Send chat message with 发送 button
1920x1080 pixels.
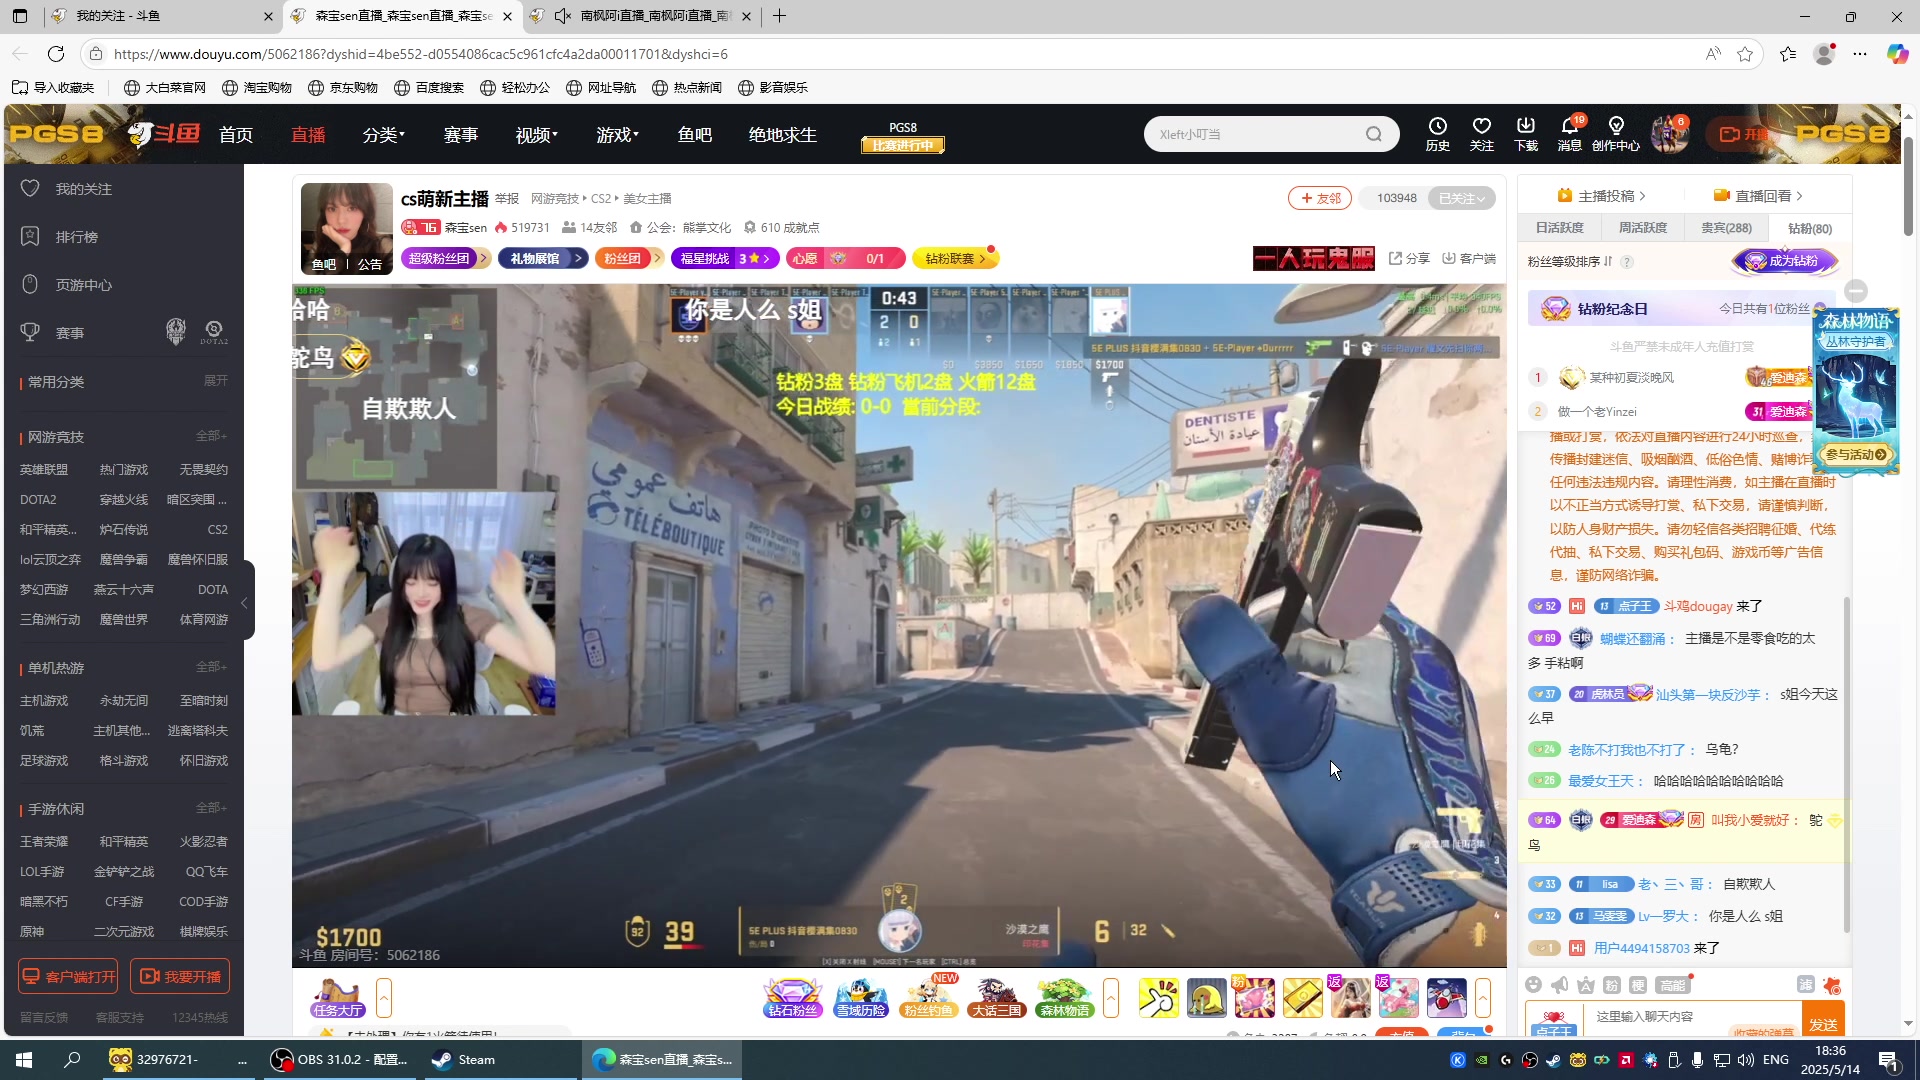1824,1020
